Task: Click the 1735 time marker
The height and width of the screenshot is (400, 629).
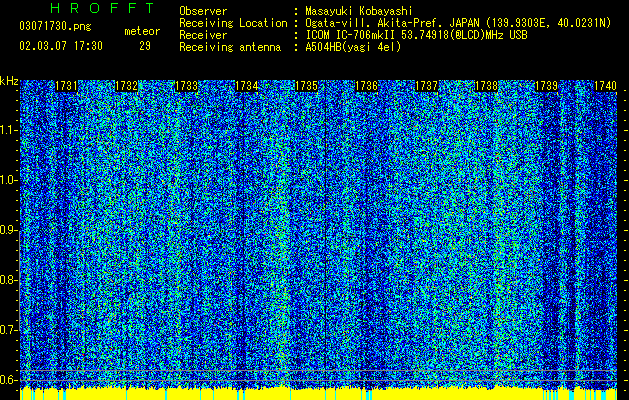Action: coord(306,86)
